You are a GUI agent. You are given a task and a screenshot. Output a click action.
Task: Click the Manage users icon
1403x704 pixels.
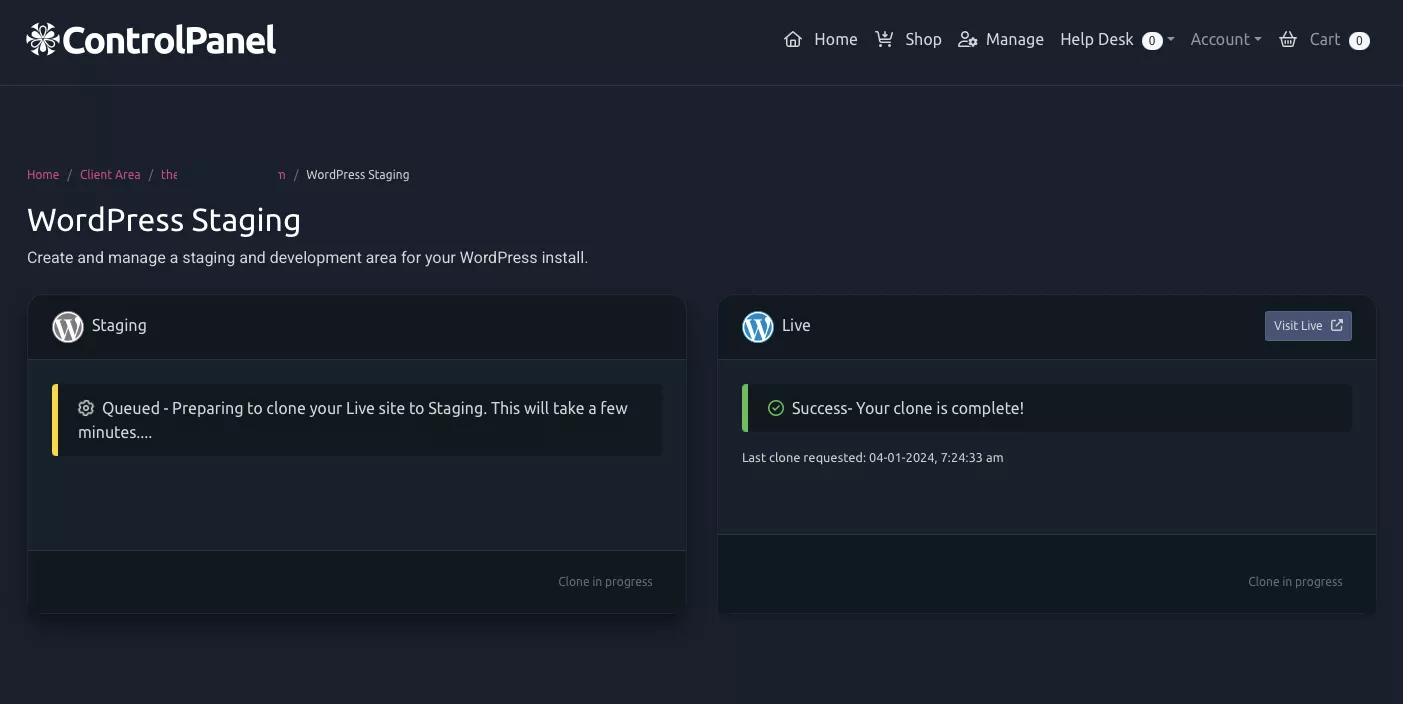(968, 39)
